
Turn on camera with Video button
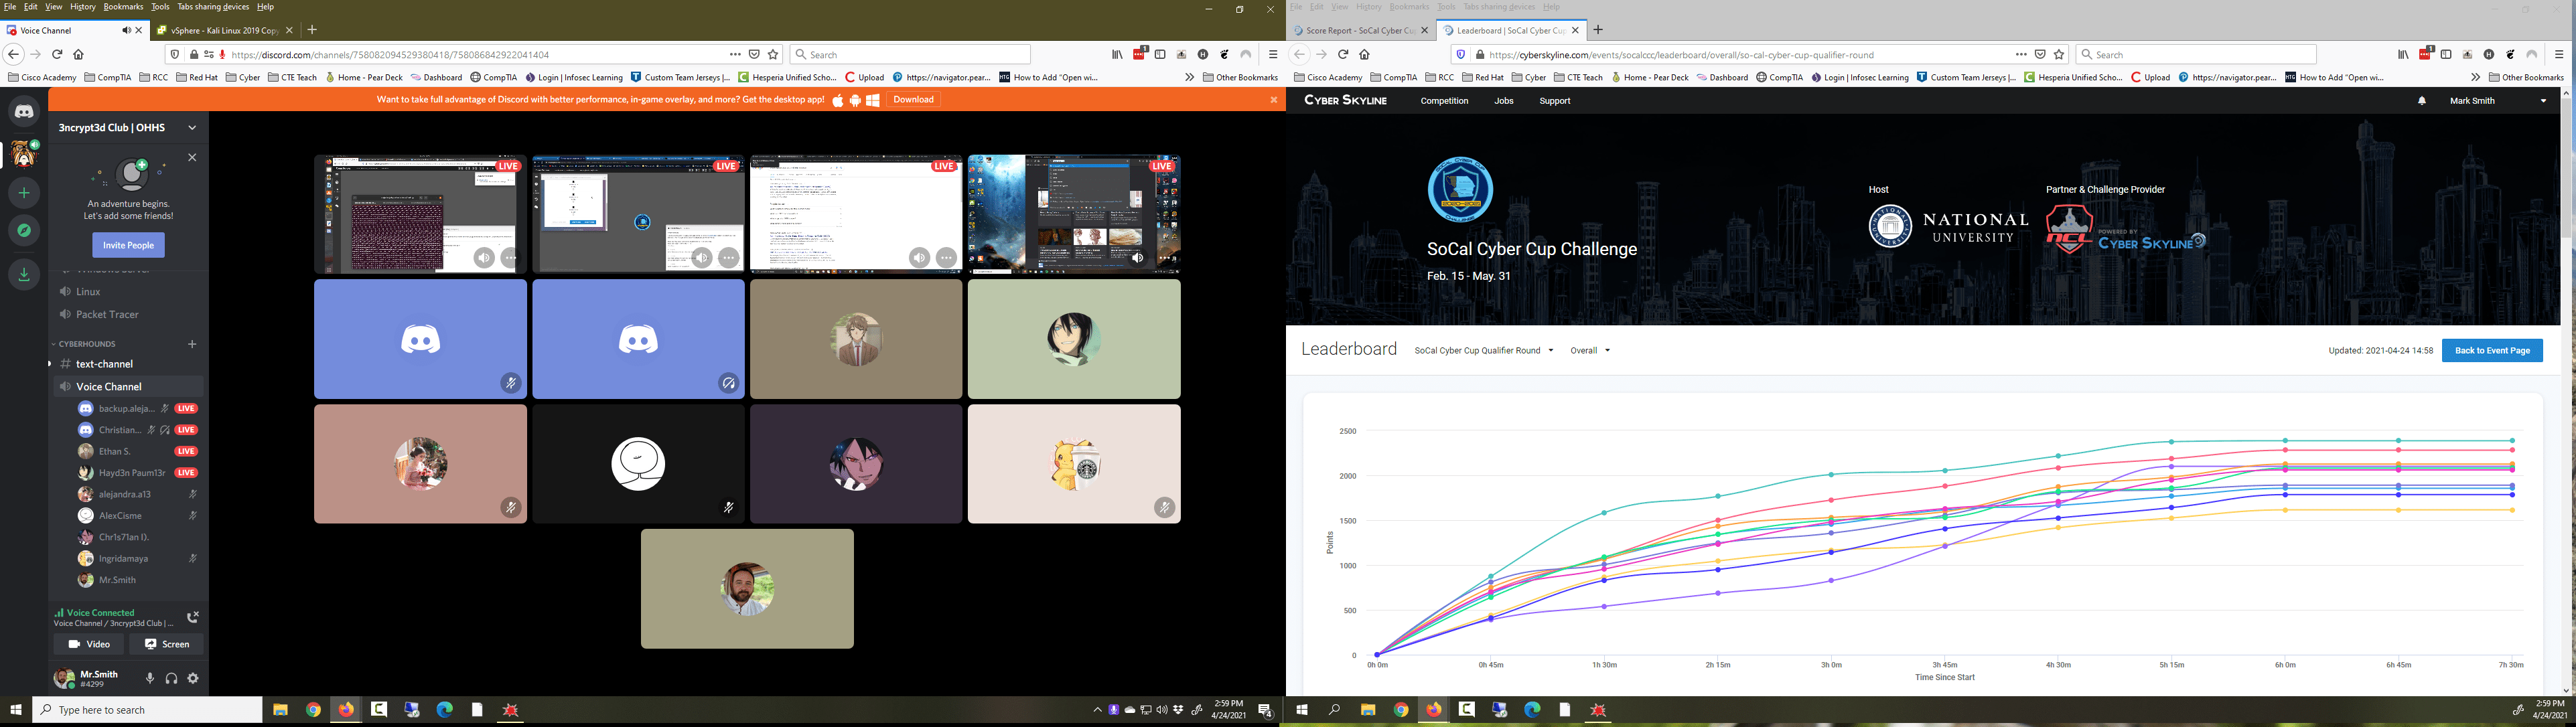pos(89,644)
